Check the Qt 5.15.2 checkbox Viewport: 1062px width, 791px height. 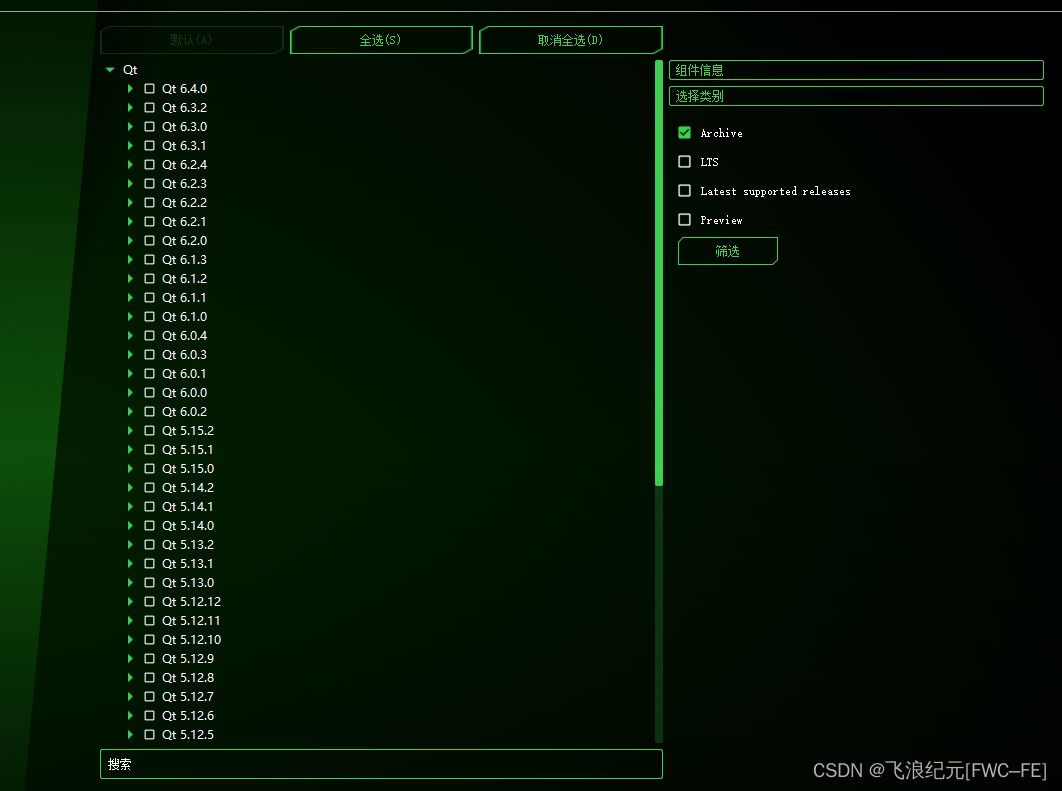[150, 431]
